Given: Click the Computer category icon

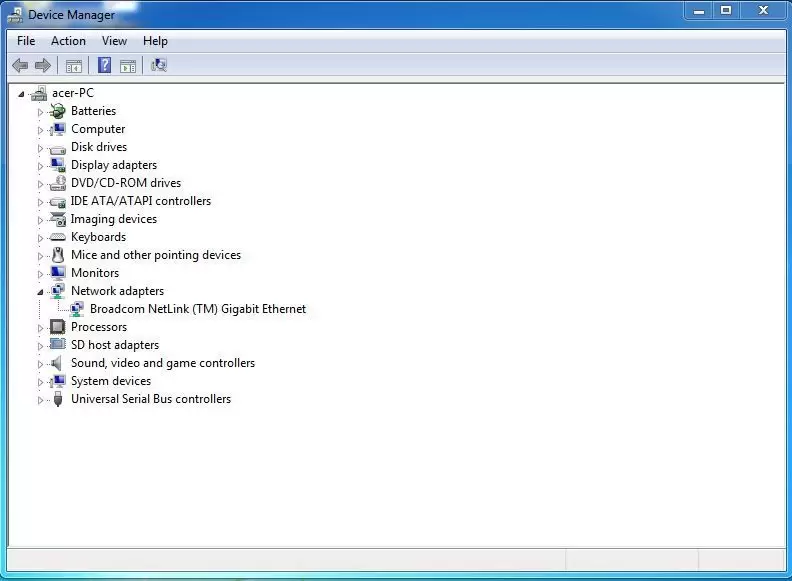Looking at the screenshot, I should tap(58, 129).
